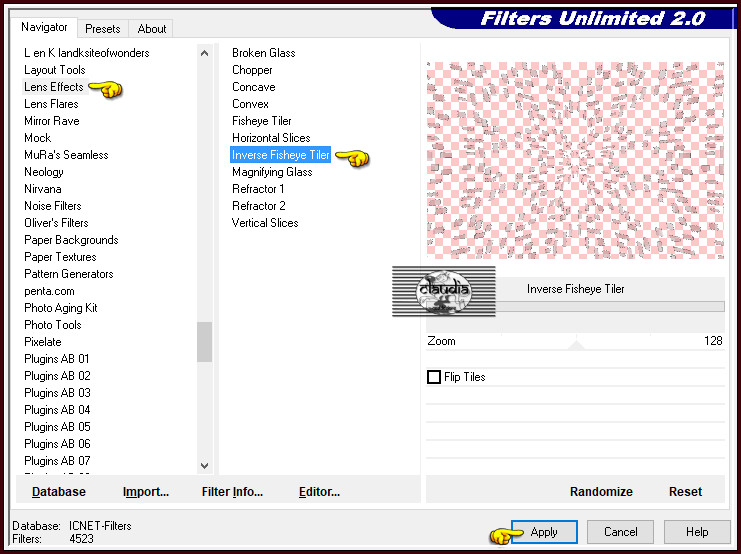Click the category list scrollbar thumb
This screenshot has width=741, height=554.
204,342
